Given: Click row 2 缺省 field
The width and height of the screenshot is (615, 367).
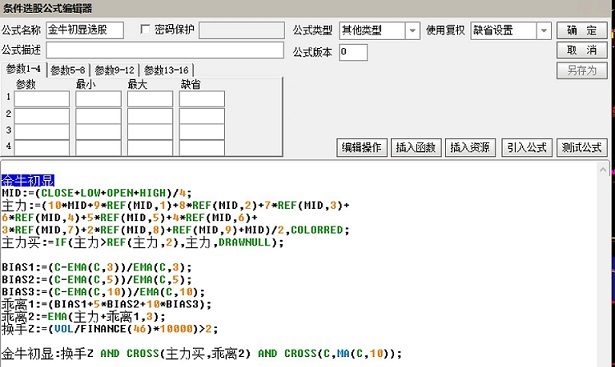Looking at the screenshot, I should coord(202,116).
